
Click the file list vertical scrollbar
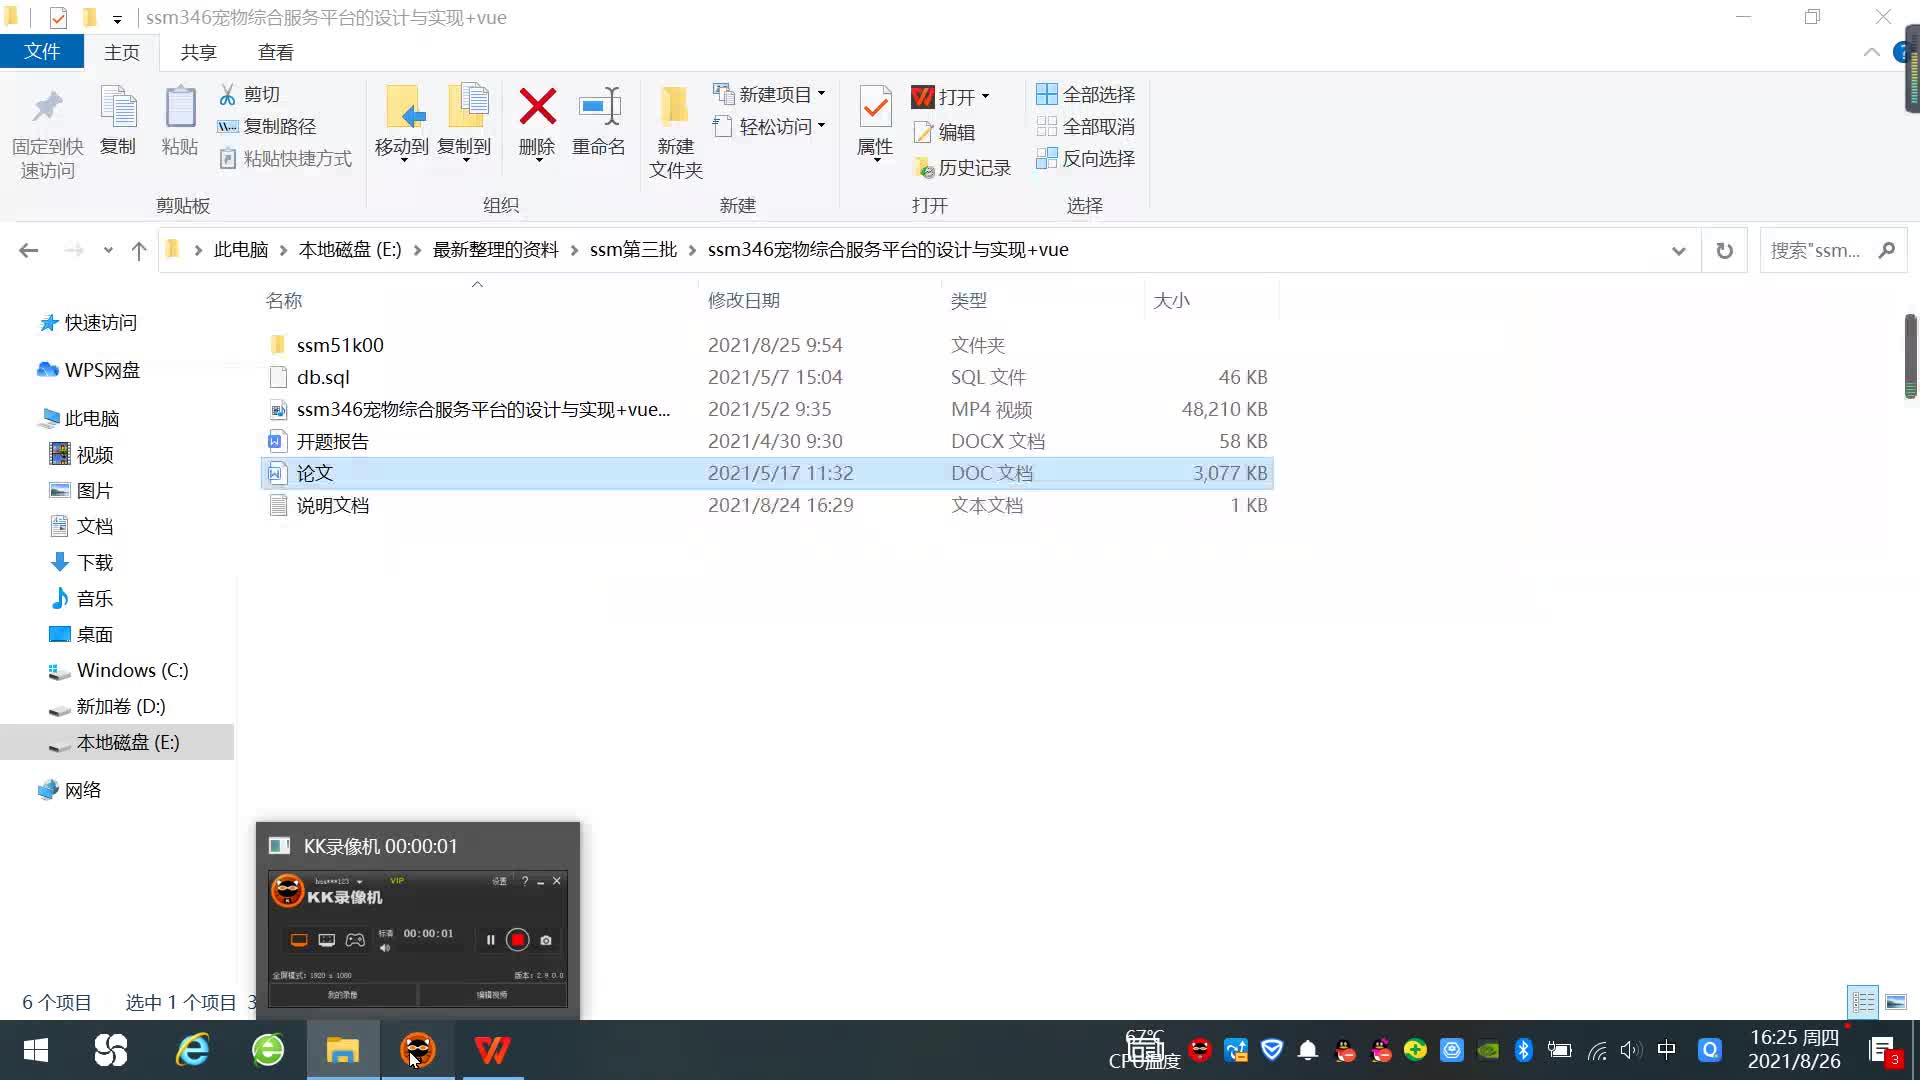(1910, 355)
